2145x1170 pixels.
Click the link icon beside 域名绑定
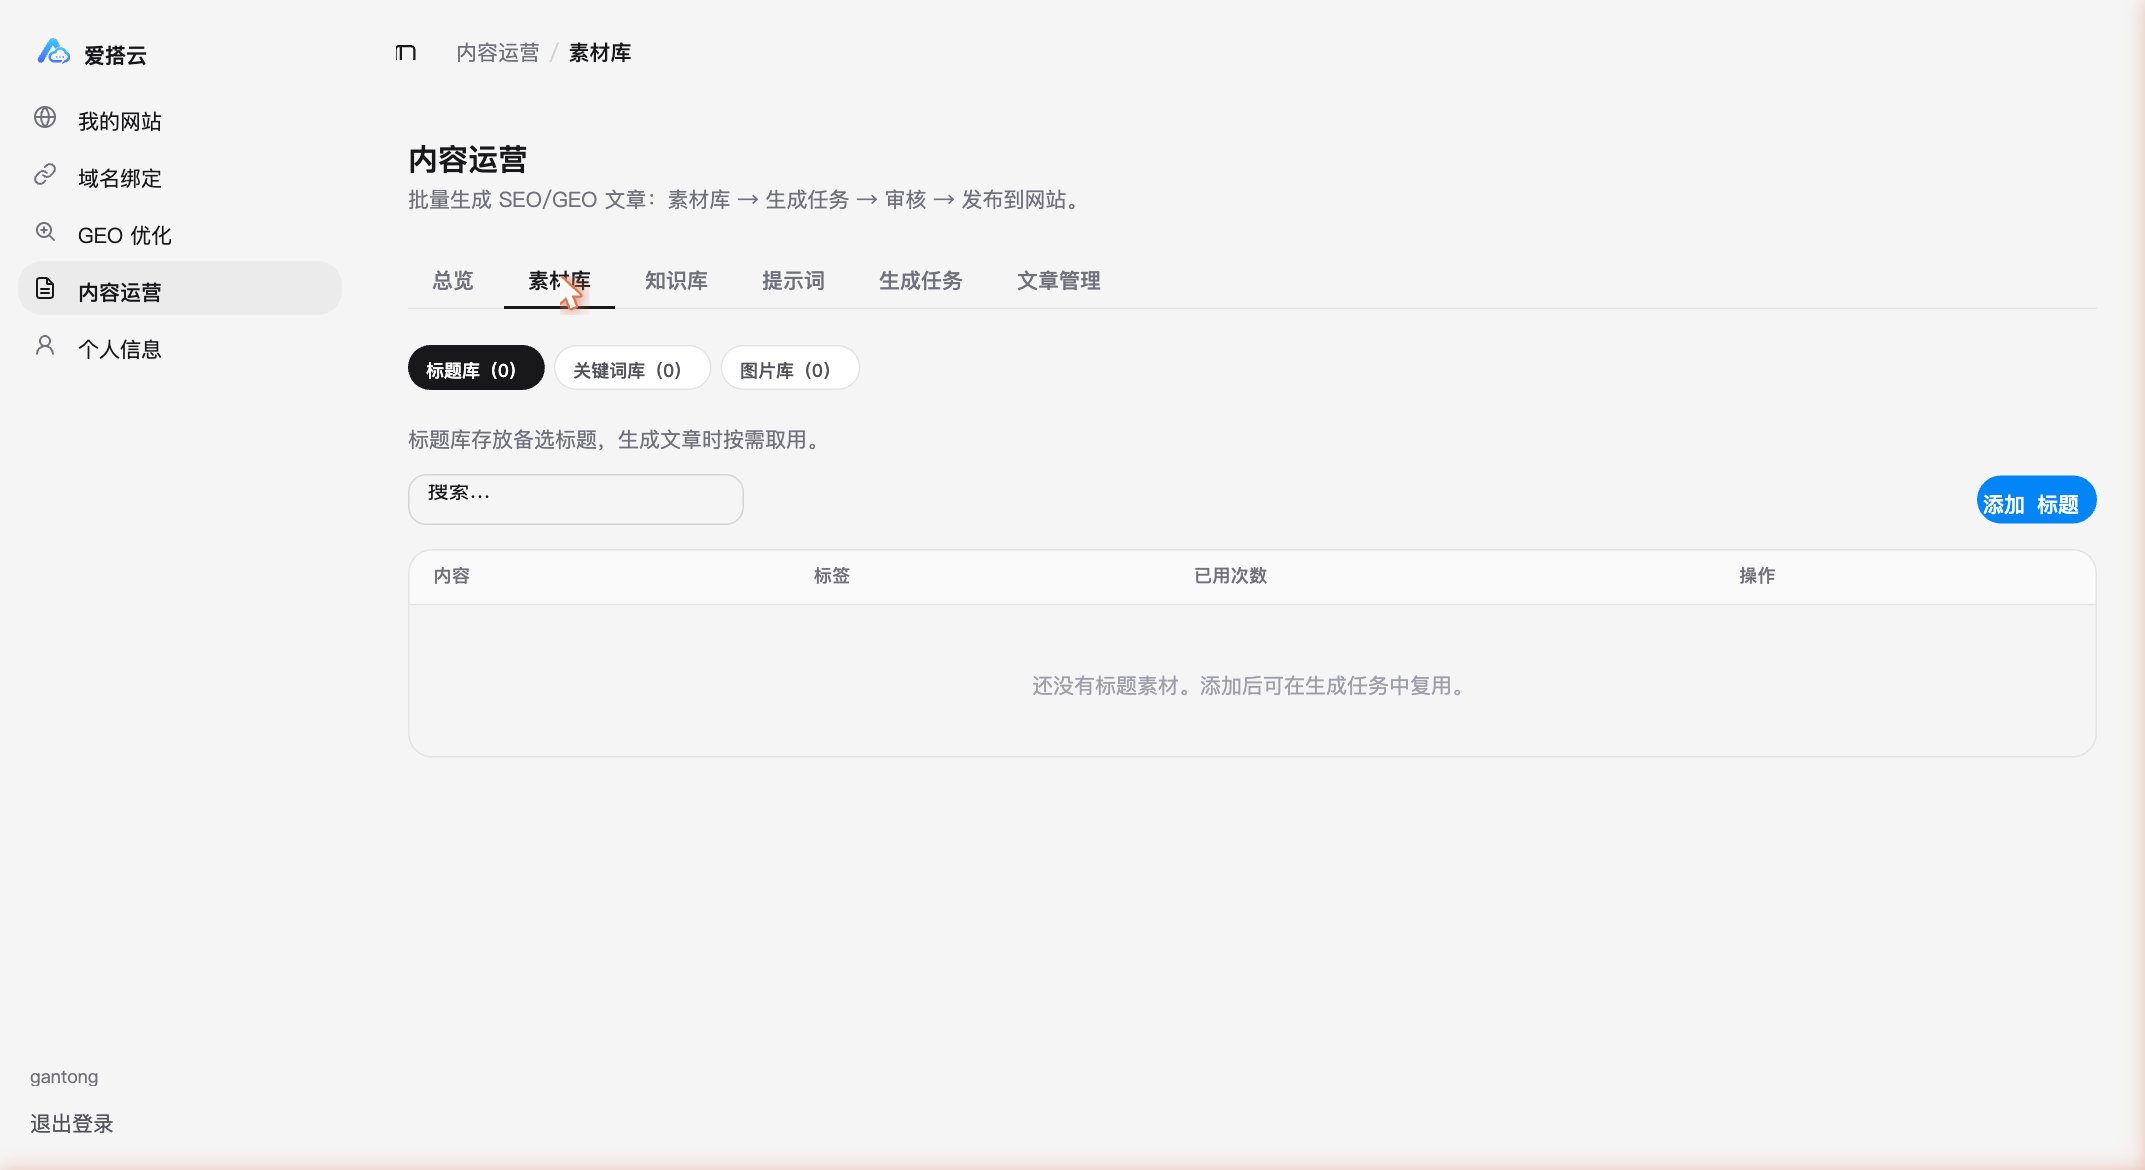coord(45,175)
